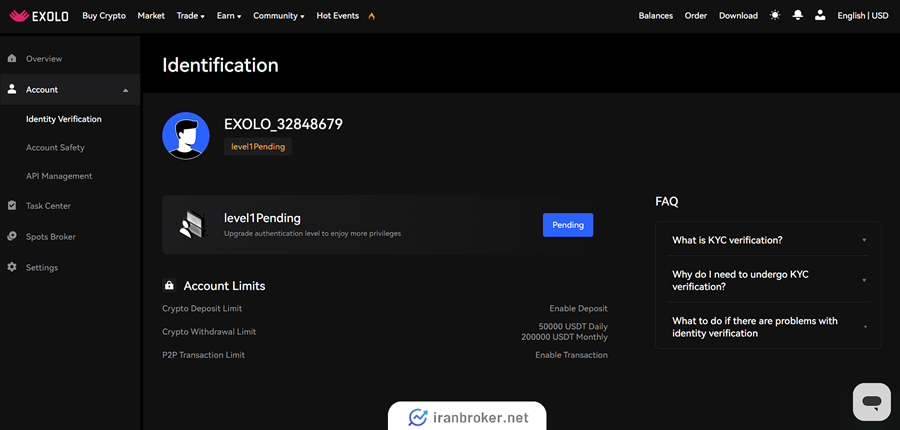The width and height of the screenshot is (900, 430).
Task: Open the Community dropdown menu
Action: pyautogui.click(x=279, y=16)
